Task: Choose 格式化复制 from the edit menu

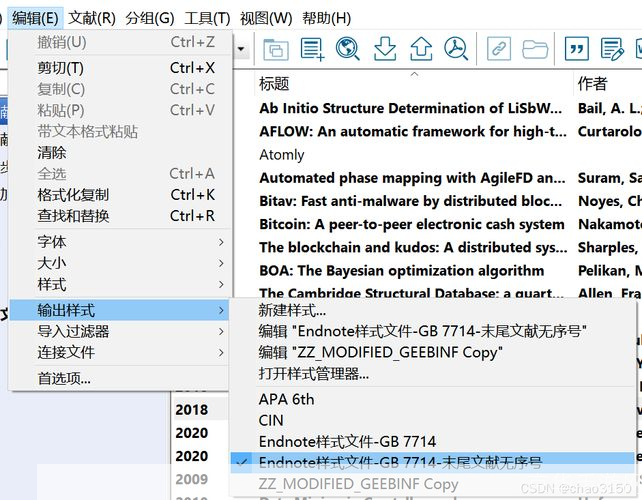Action: [120, 195]
